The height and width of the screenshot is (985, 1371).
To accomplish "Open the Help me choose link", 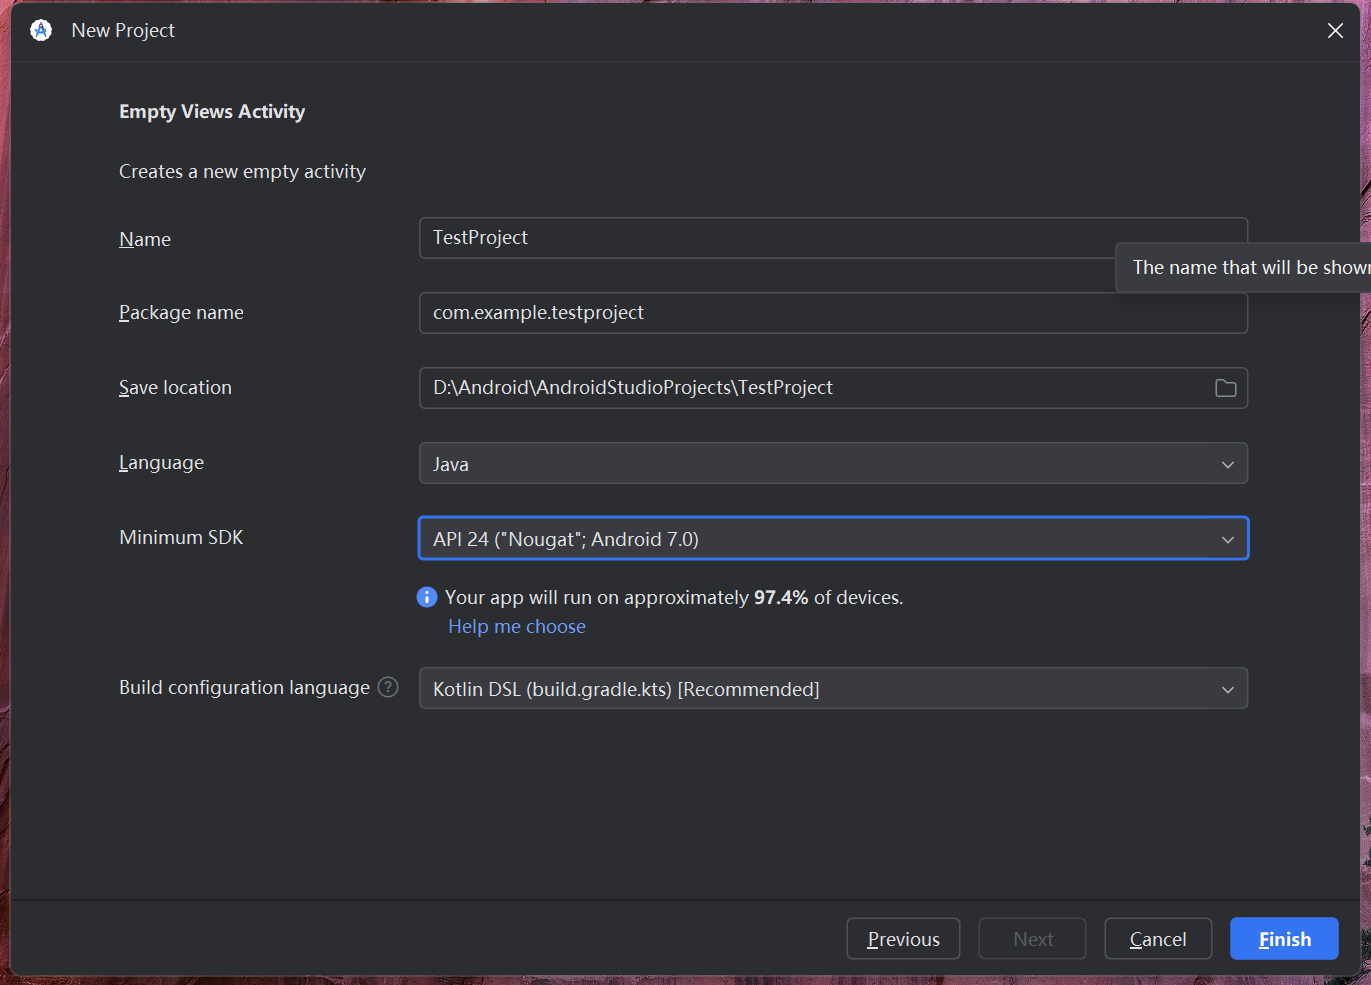I will pyautogui.click(x=517, y=626).
